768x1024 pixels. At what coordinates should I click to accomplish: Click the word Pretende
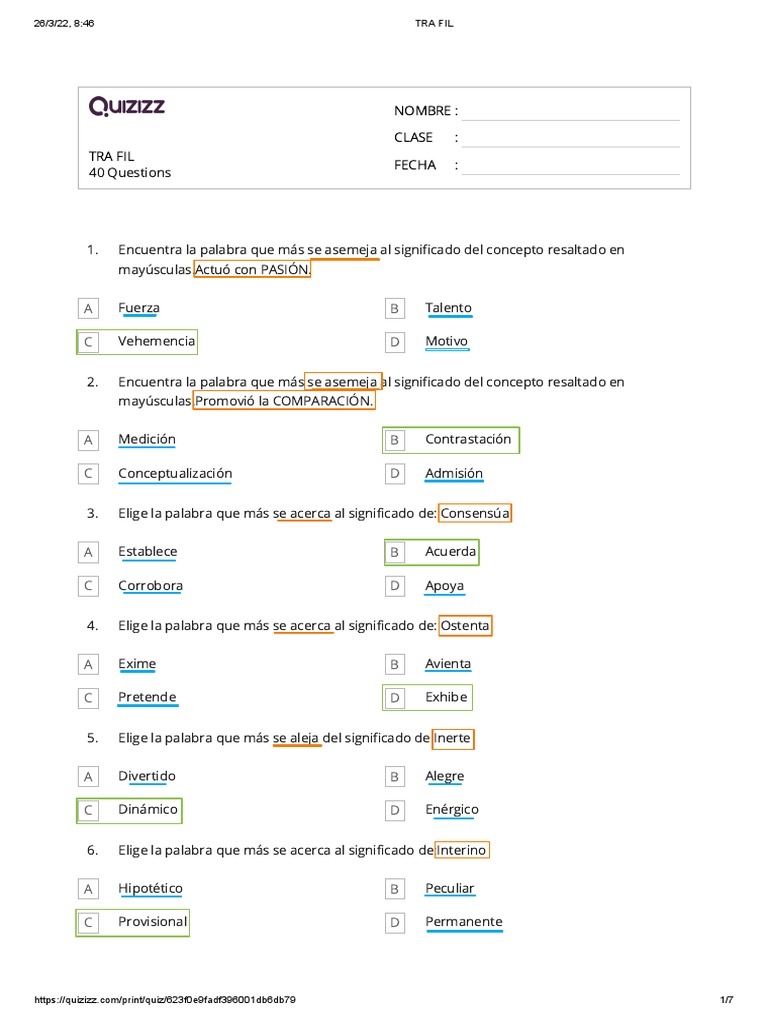[x=147, y=697]
